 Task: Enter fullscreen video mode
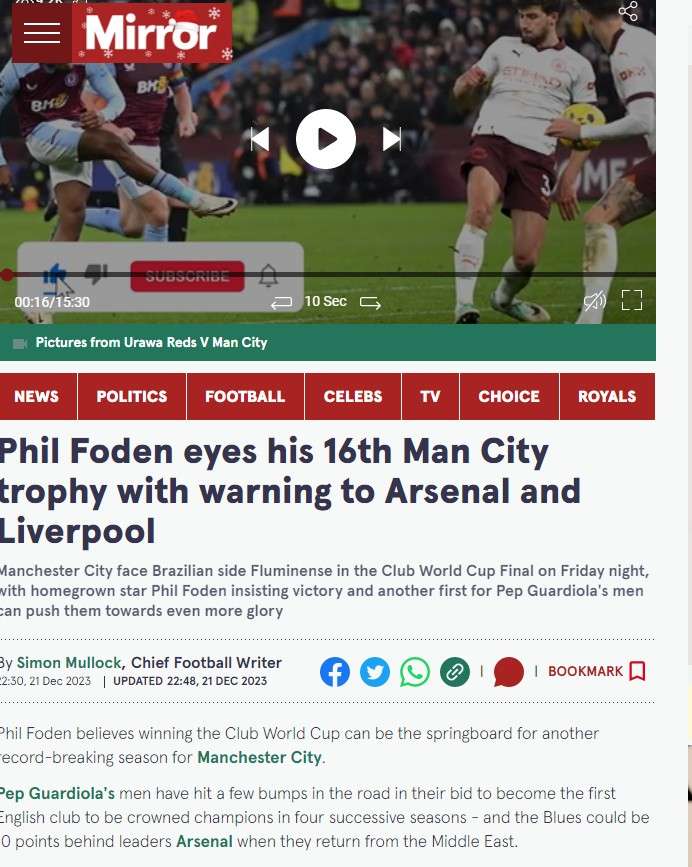[632, 300]
